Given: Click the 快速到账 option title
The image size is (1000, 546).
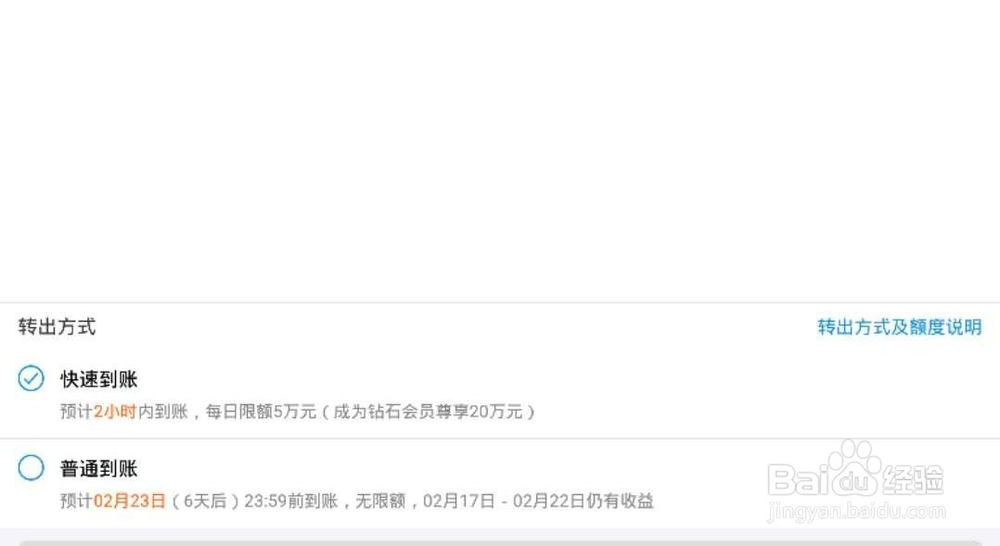Looking at the screenshot, I should [x=99, y=380].
